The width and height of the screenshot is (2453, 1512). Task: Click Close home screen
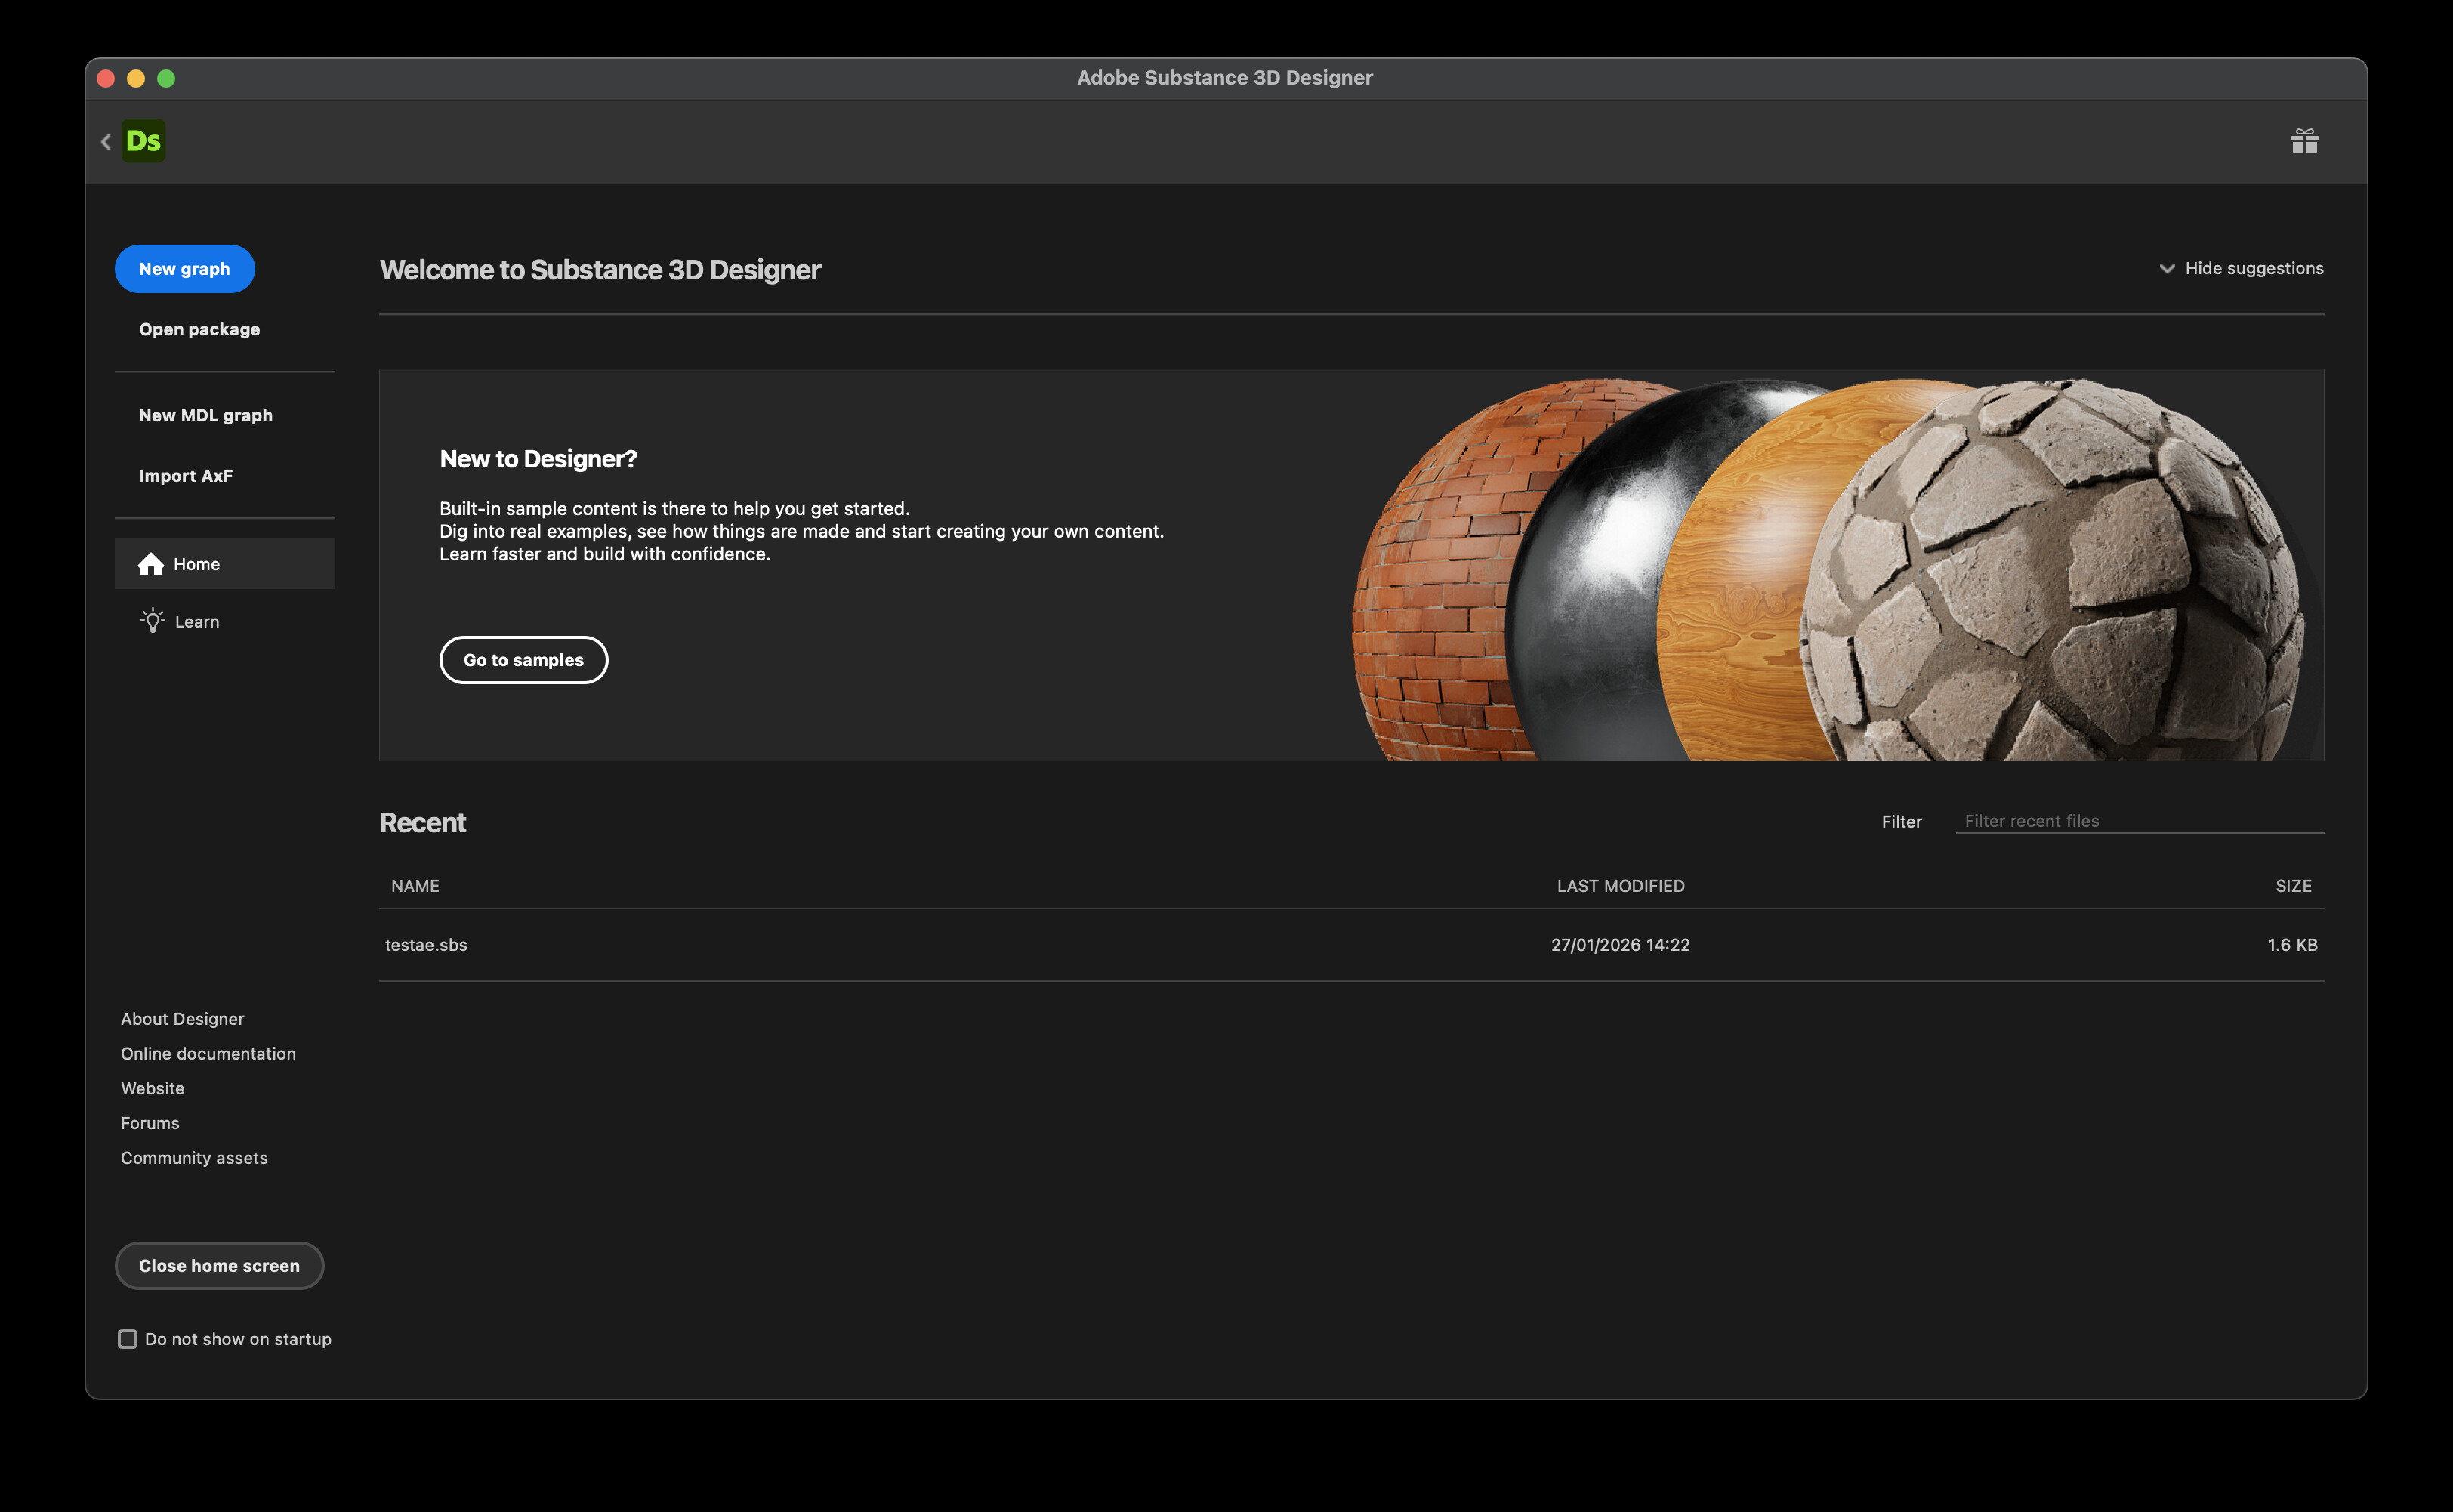pyautogui.click(x=219, y=1265)
